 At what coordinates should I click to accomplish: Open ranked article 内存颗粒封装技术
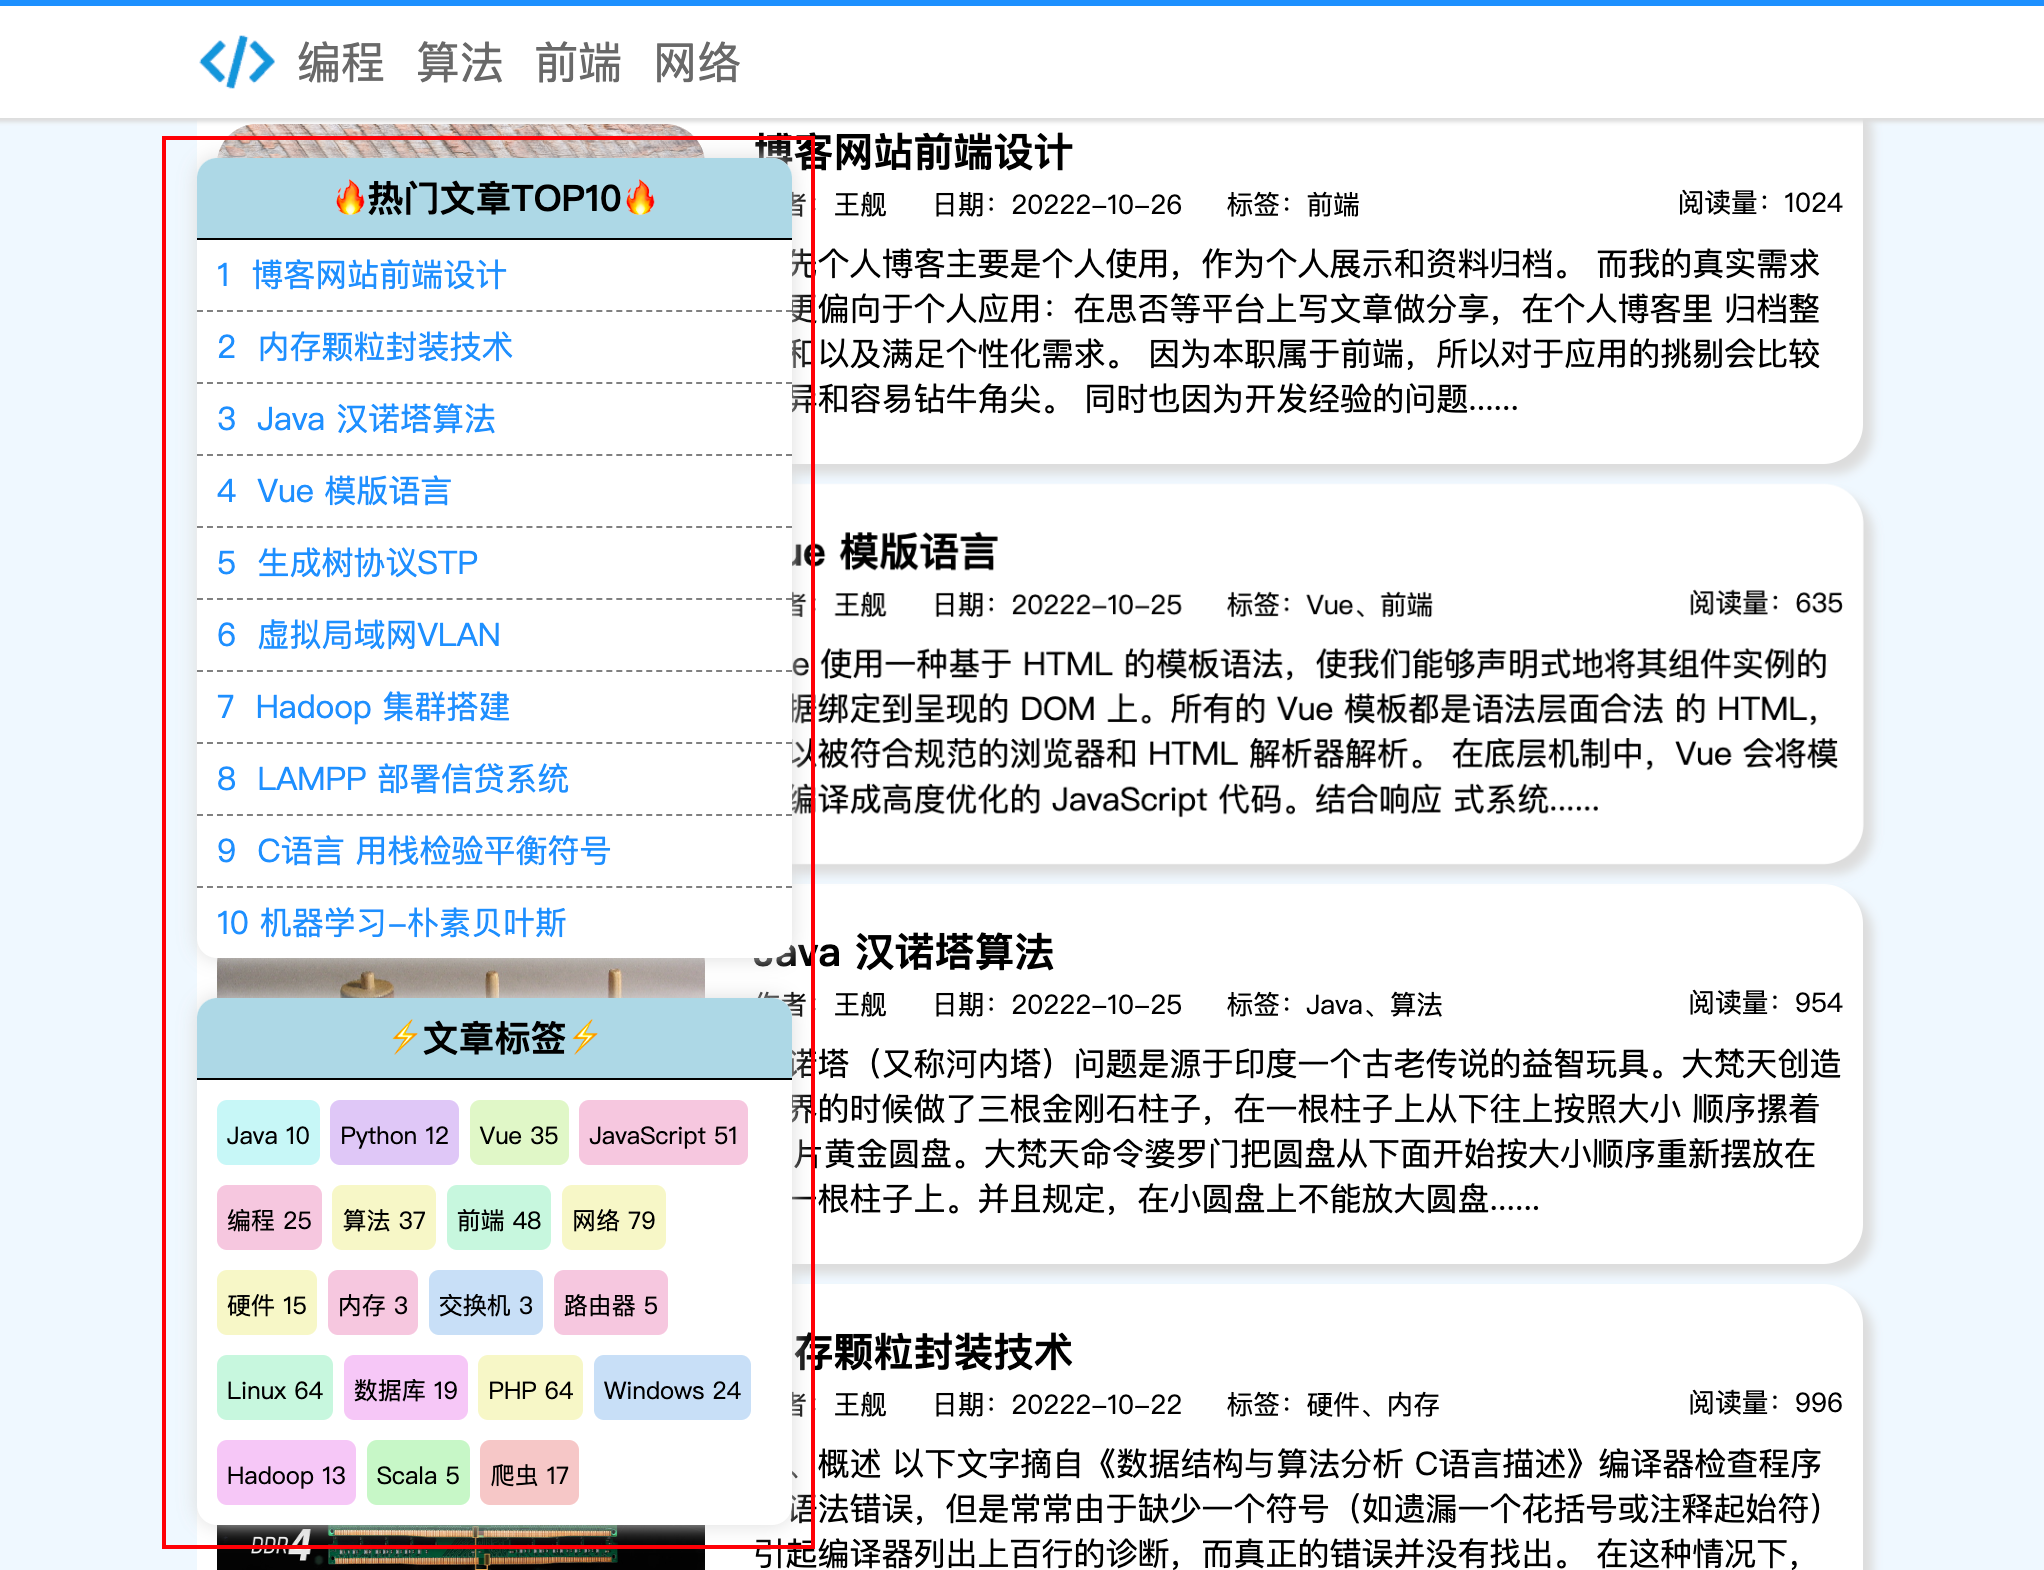tap(384, 347)
